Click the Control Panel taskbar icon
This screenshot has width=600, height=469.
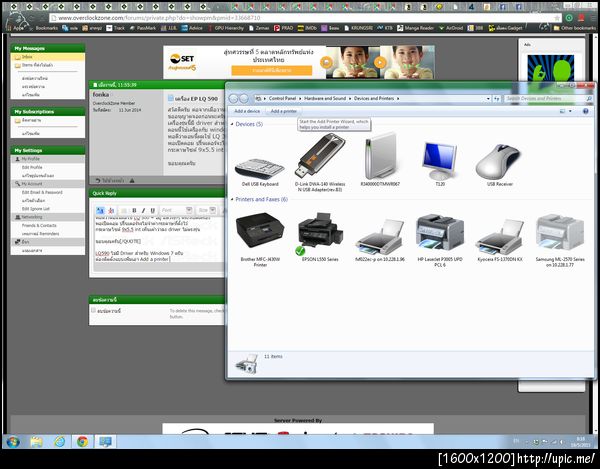point(105,442)
